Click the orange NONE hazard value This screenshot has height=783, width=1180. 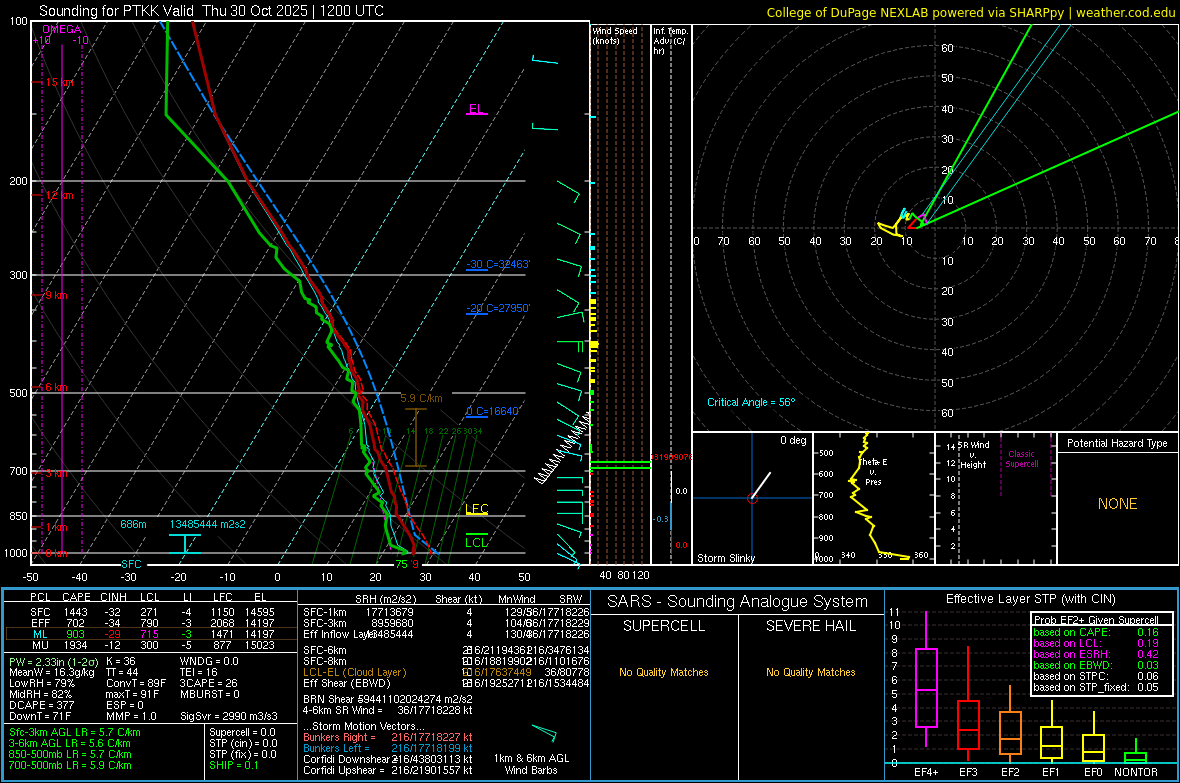1117,504
